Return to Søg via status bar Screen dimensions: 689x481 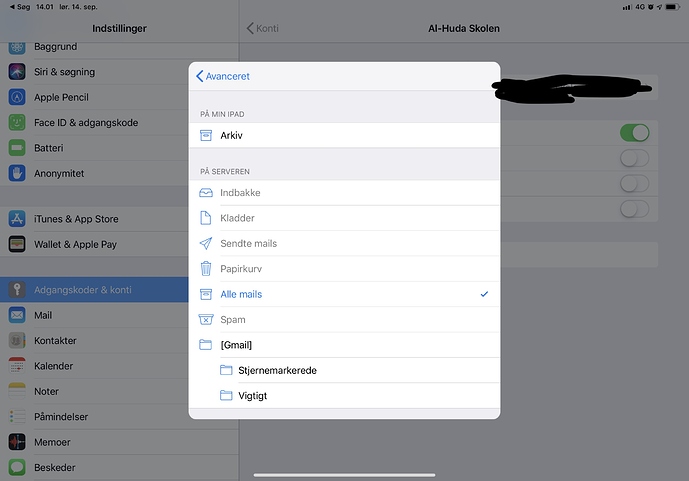[20, 7]
